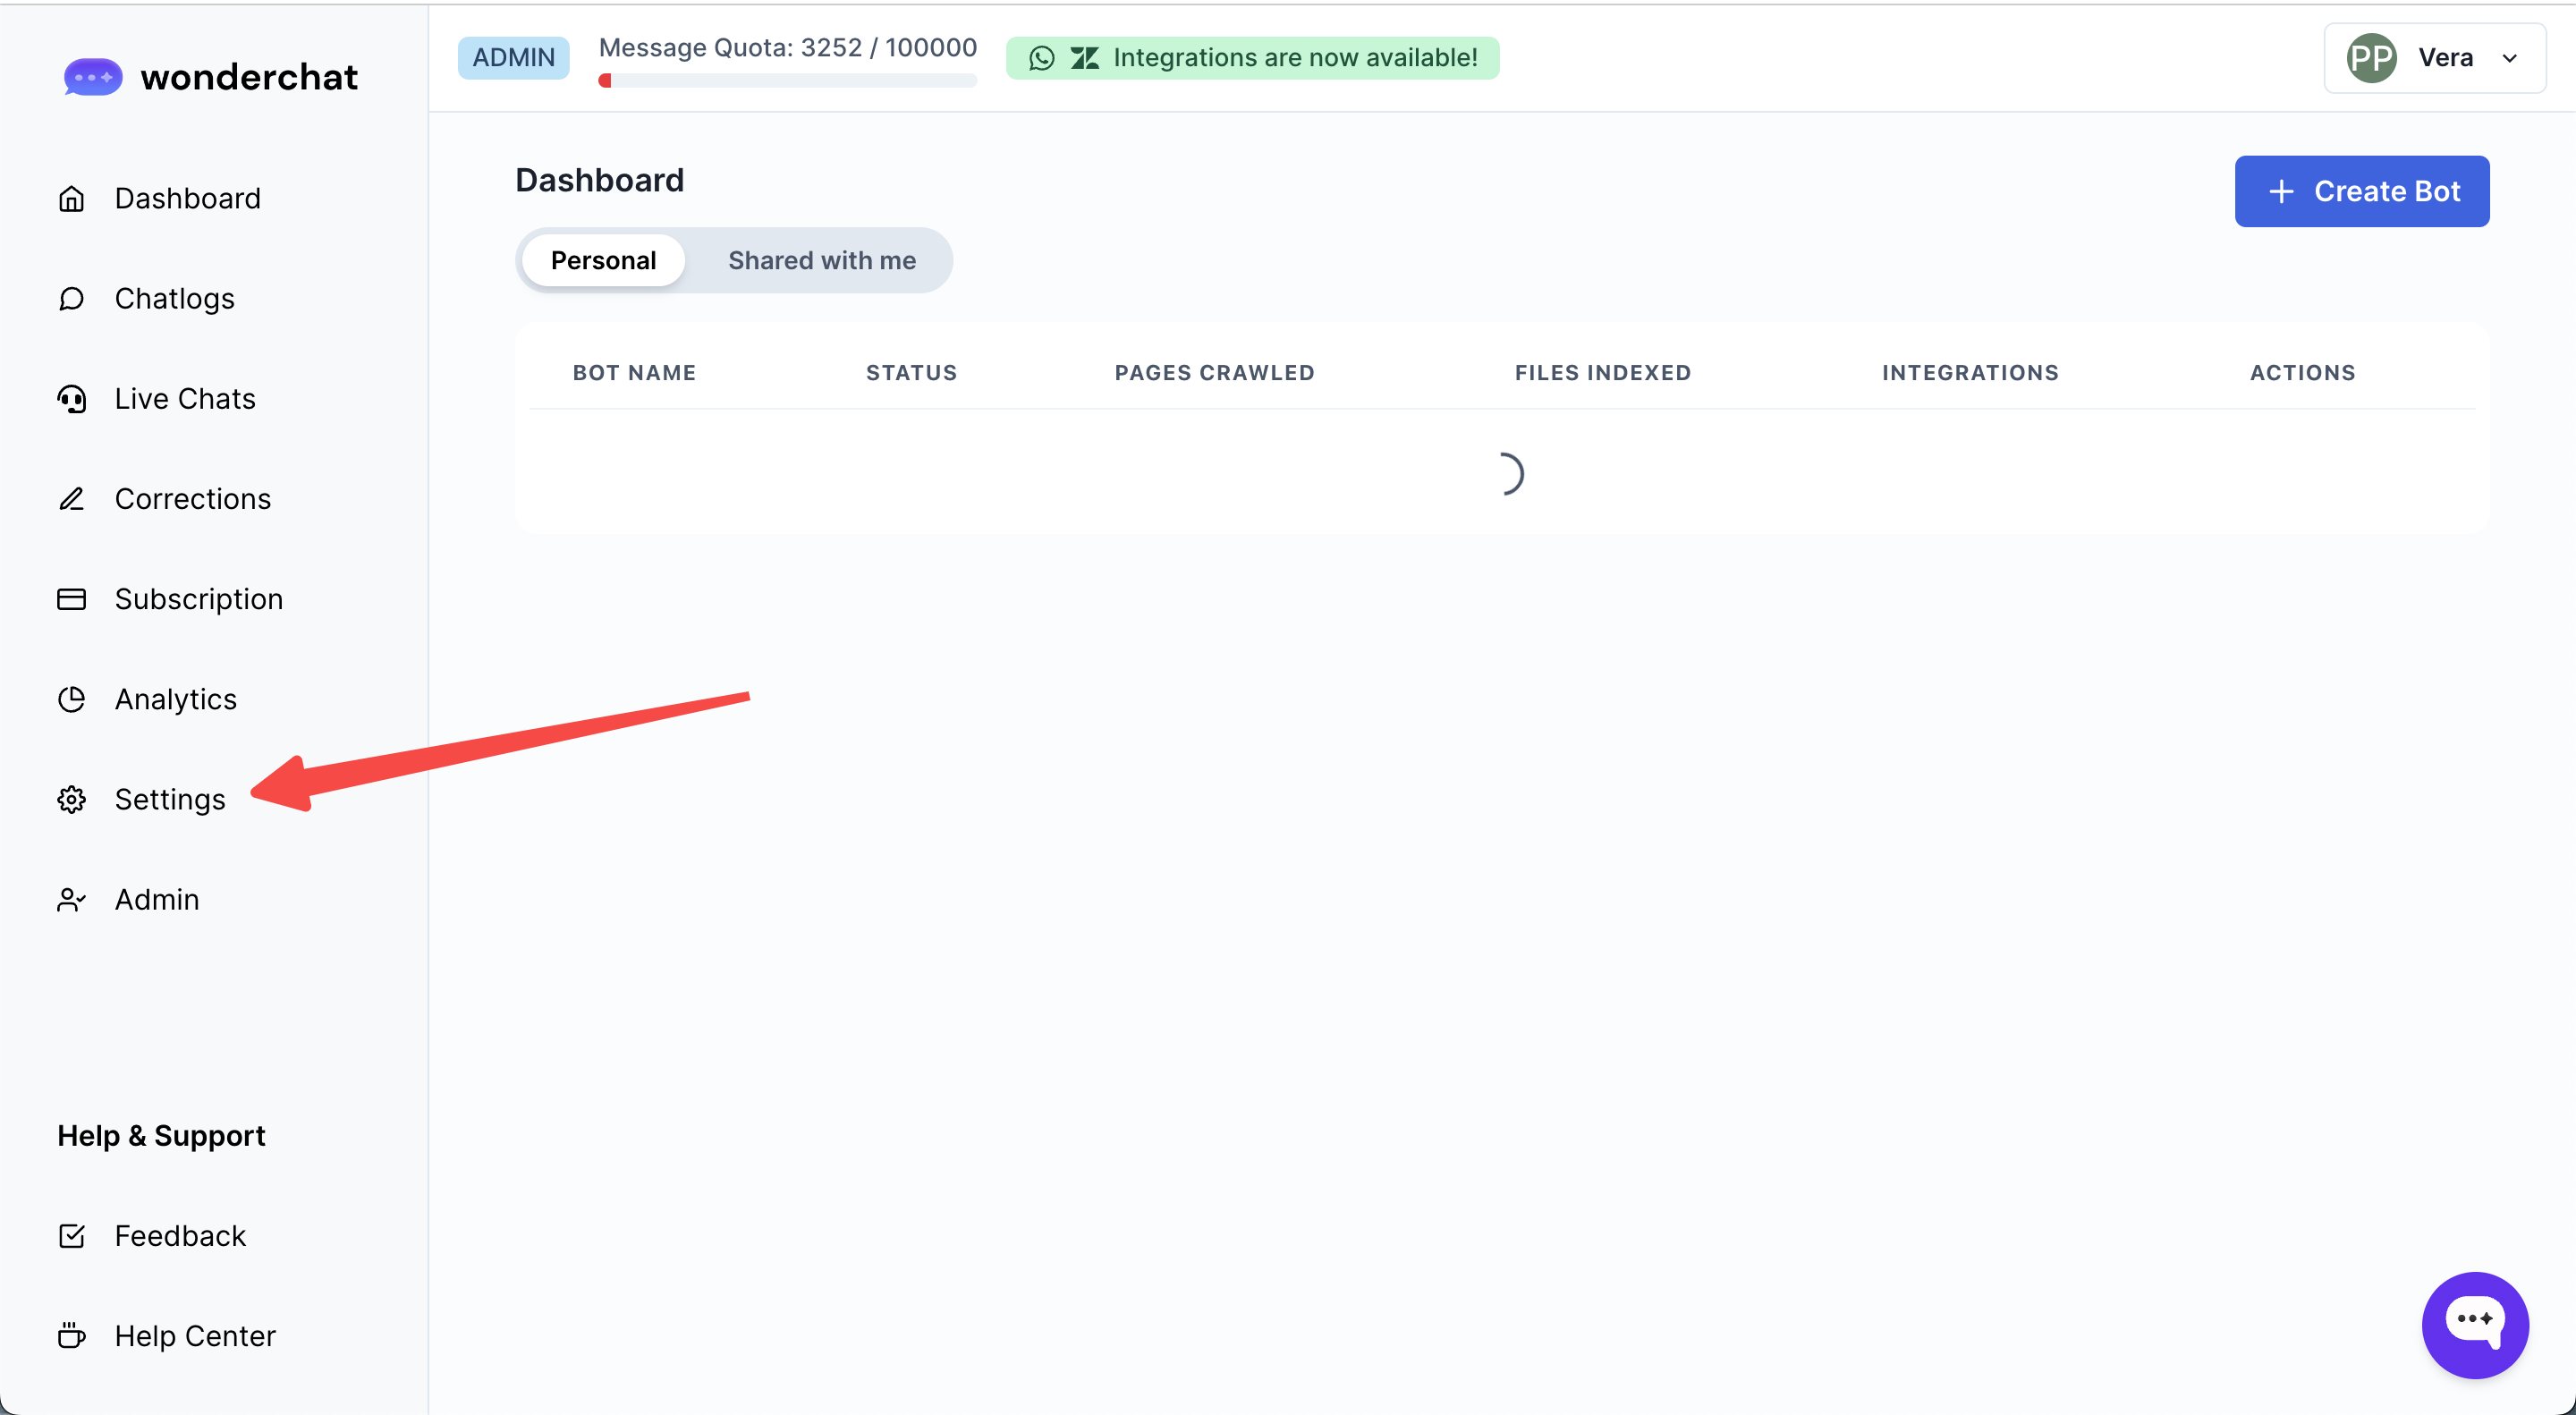The height and width of the screenshot is (1415, 2576).
Task: Click the Dashboard home icon
Action: (71, 199)
